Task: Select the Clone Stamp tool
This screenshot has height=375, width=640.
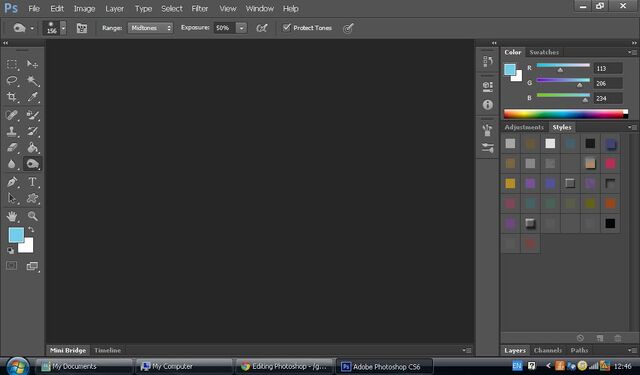Action: click(12, 131)
